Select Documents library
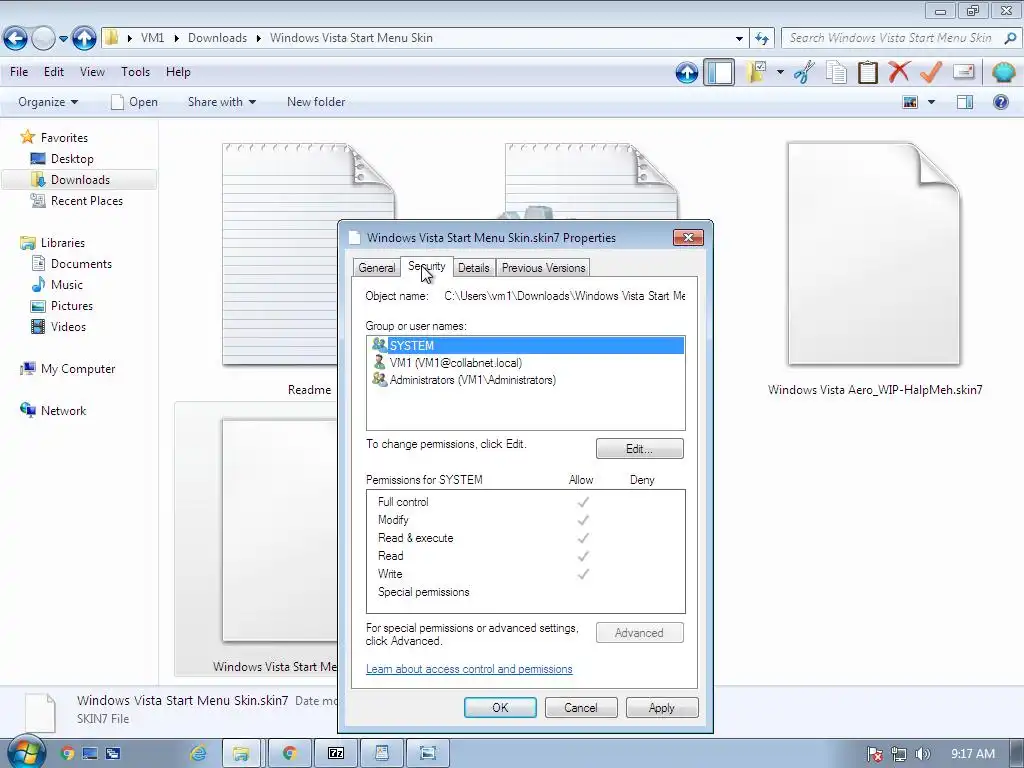 pos(81,264)
